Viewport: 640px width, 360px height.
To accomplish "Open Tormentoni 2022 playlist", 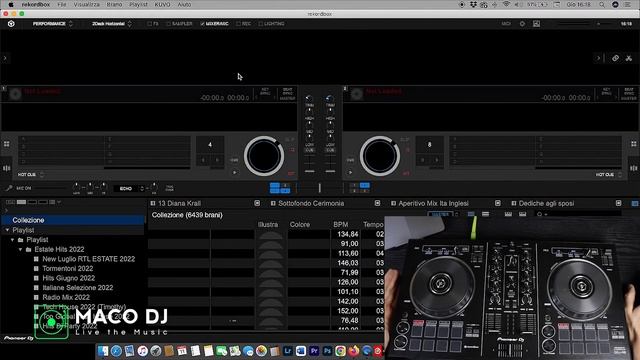I will click(68, 269).
